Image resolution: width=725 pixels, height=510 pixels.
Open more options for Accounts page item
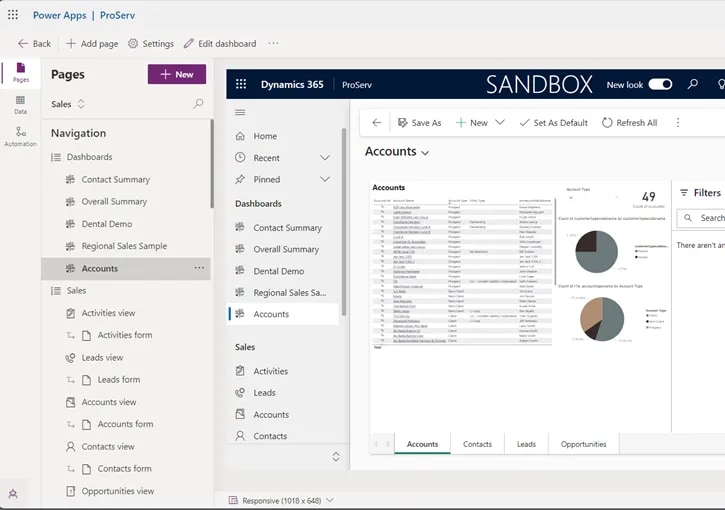pos(199,268)
